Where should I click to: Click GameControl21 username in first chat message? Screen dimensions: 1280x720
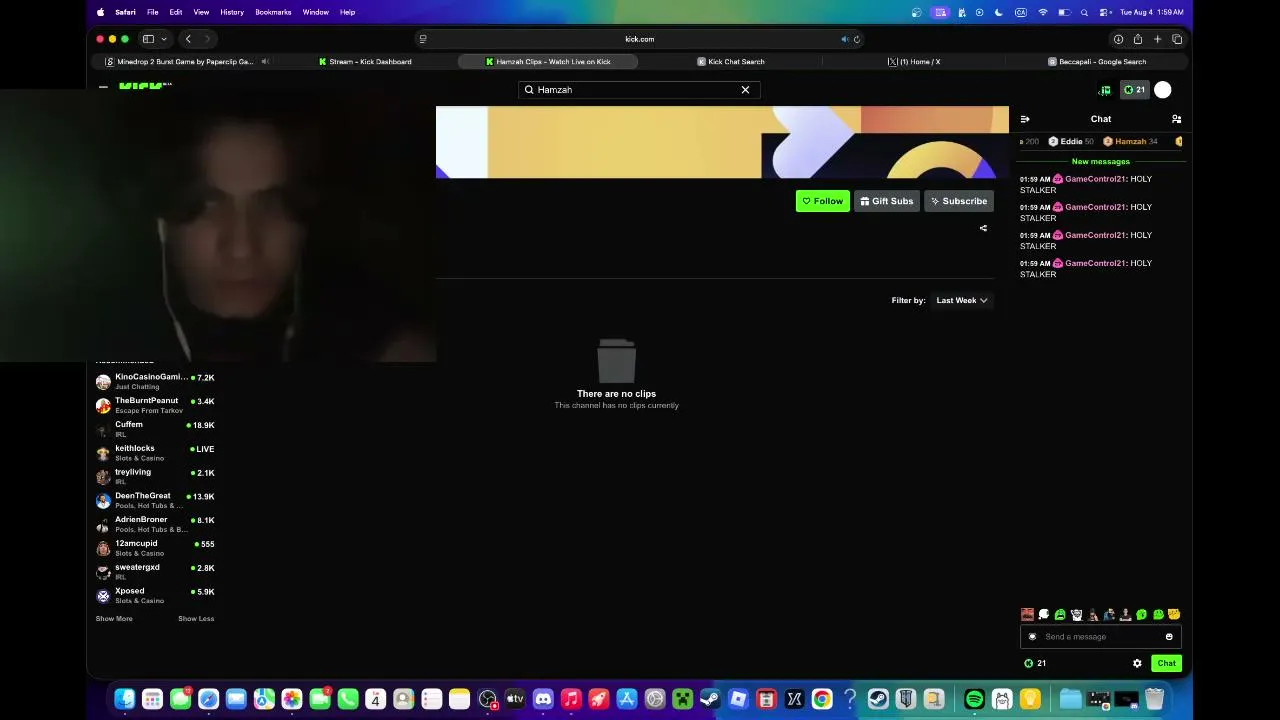tap(1095, 179)
